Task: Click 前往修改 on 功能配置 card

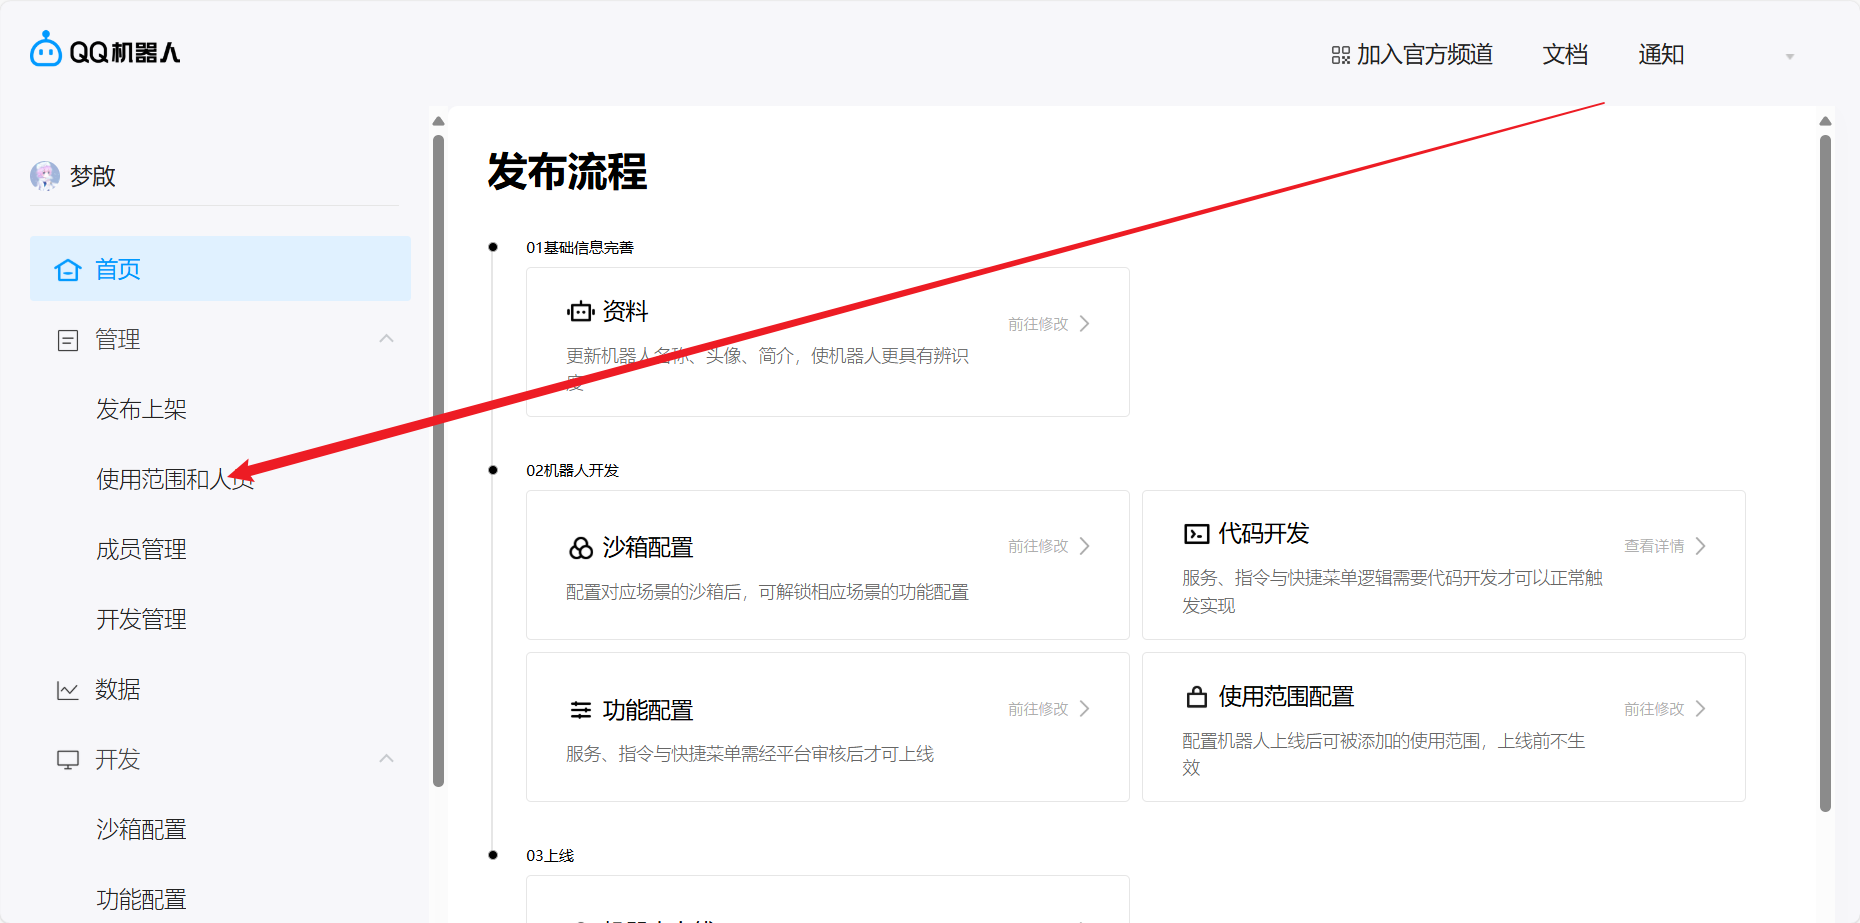Action: point(1038,709)
